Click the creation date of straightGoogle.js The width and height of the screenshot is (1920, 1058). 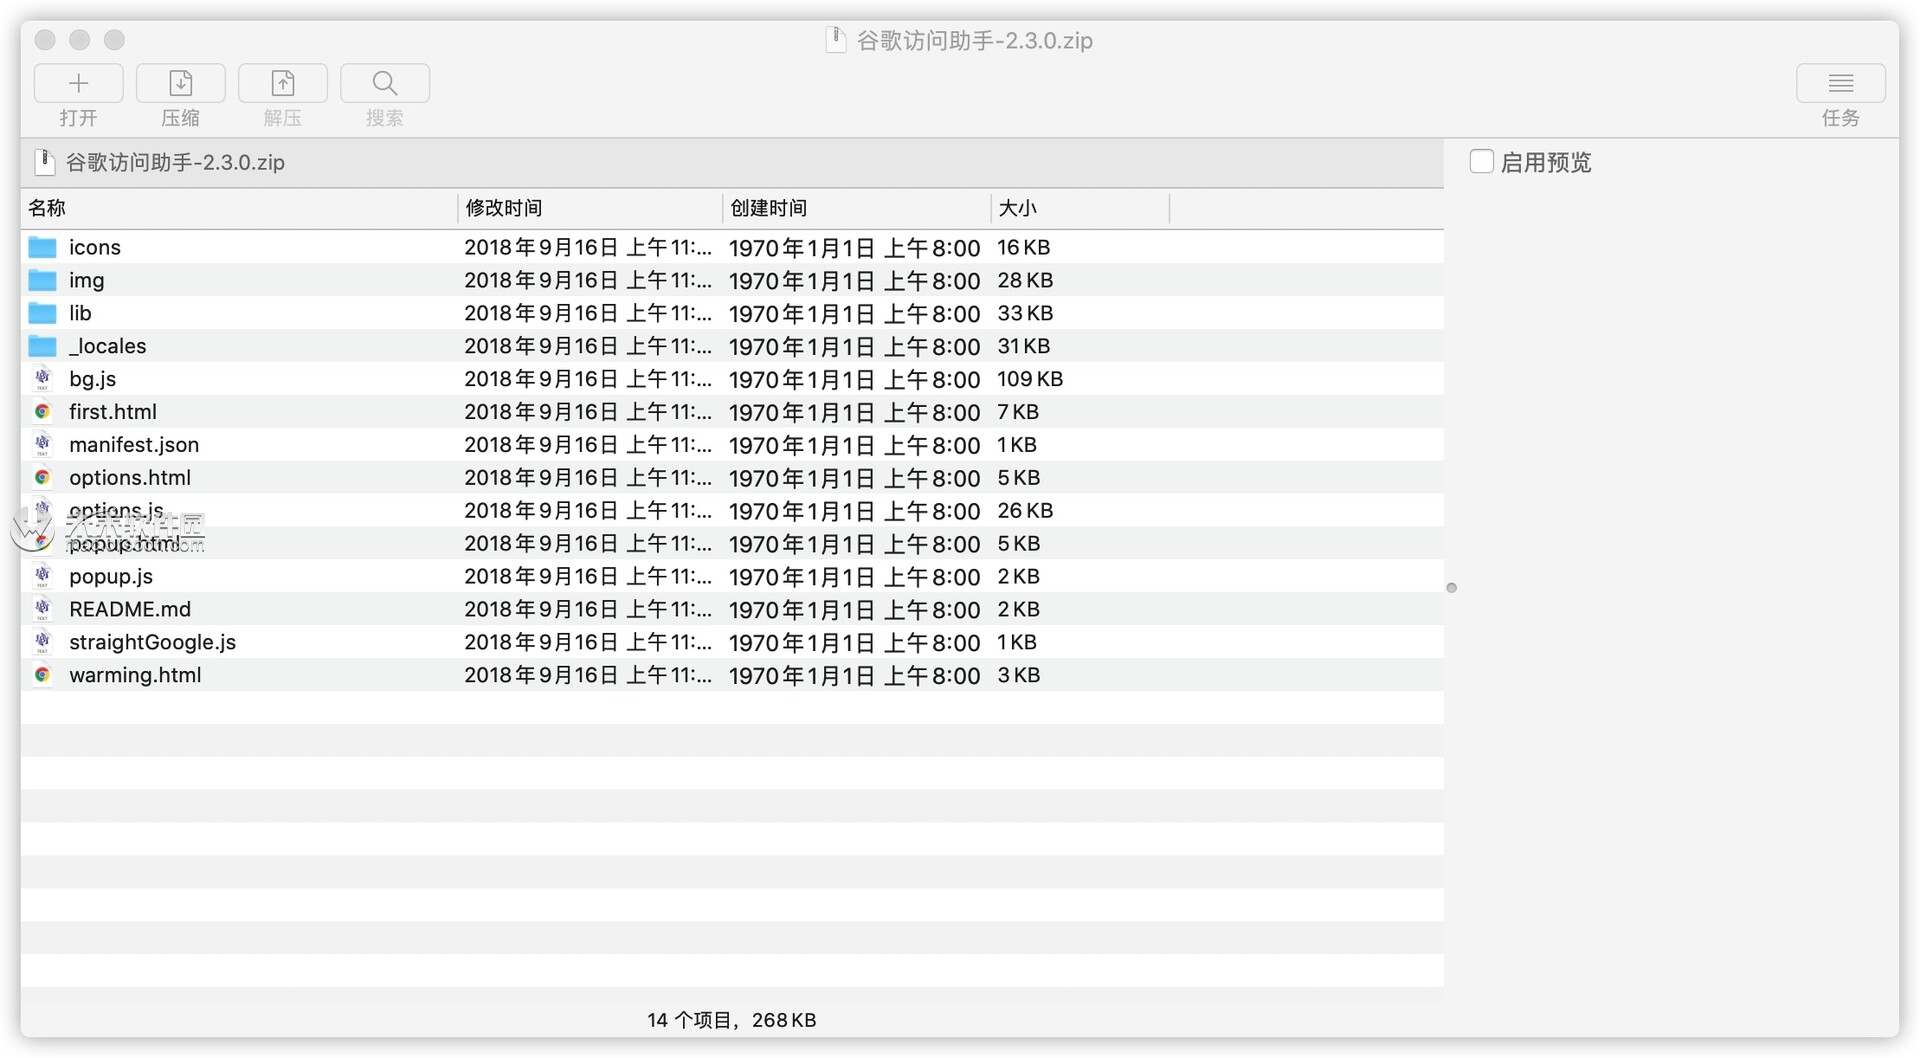point(854,643)
